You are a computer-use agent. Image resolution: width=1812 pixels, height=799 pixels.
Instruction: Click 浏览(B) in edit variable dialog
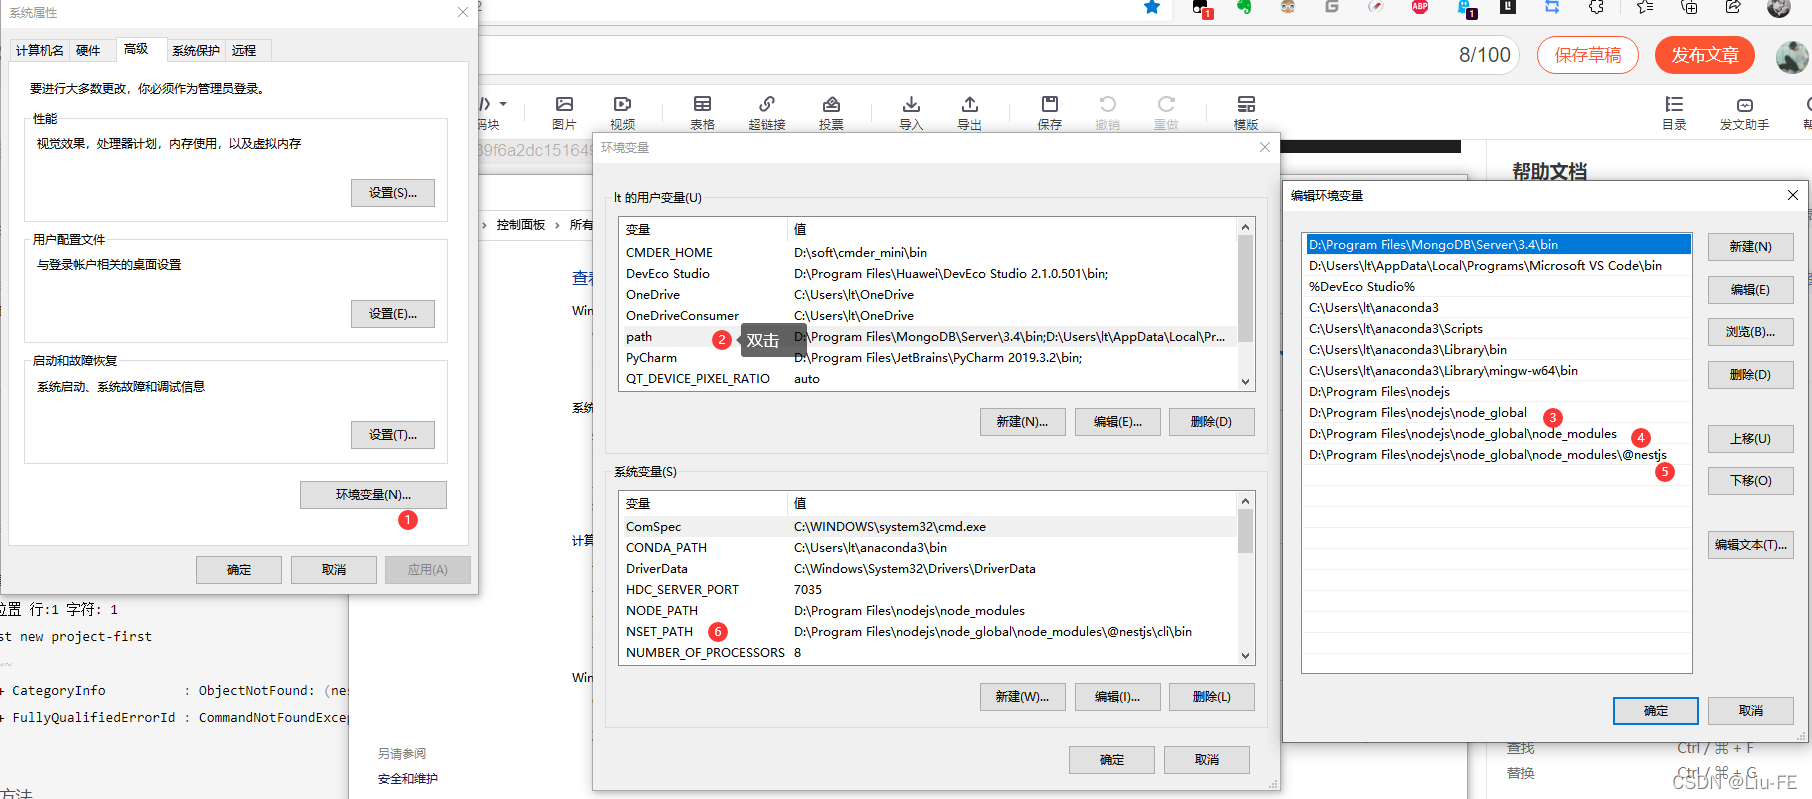point(1751,332)
